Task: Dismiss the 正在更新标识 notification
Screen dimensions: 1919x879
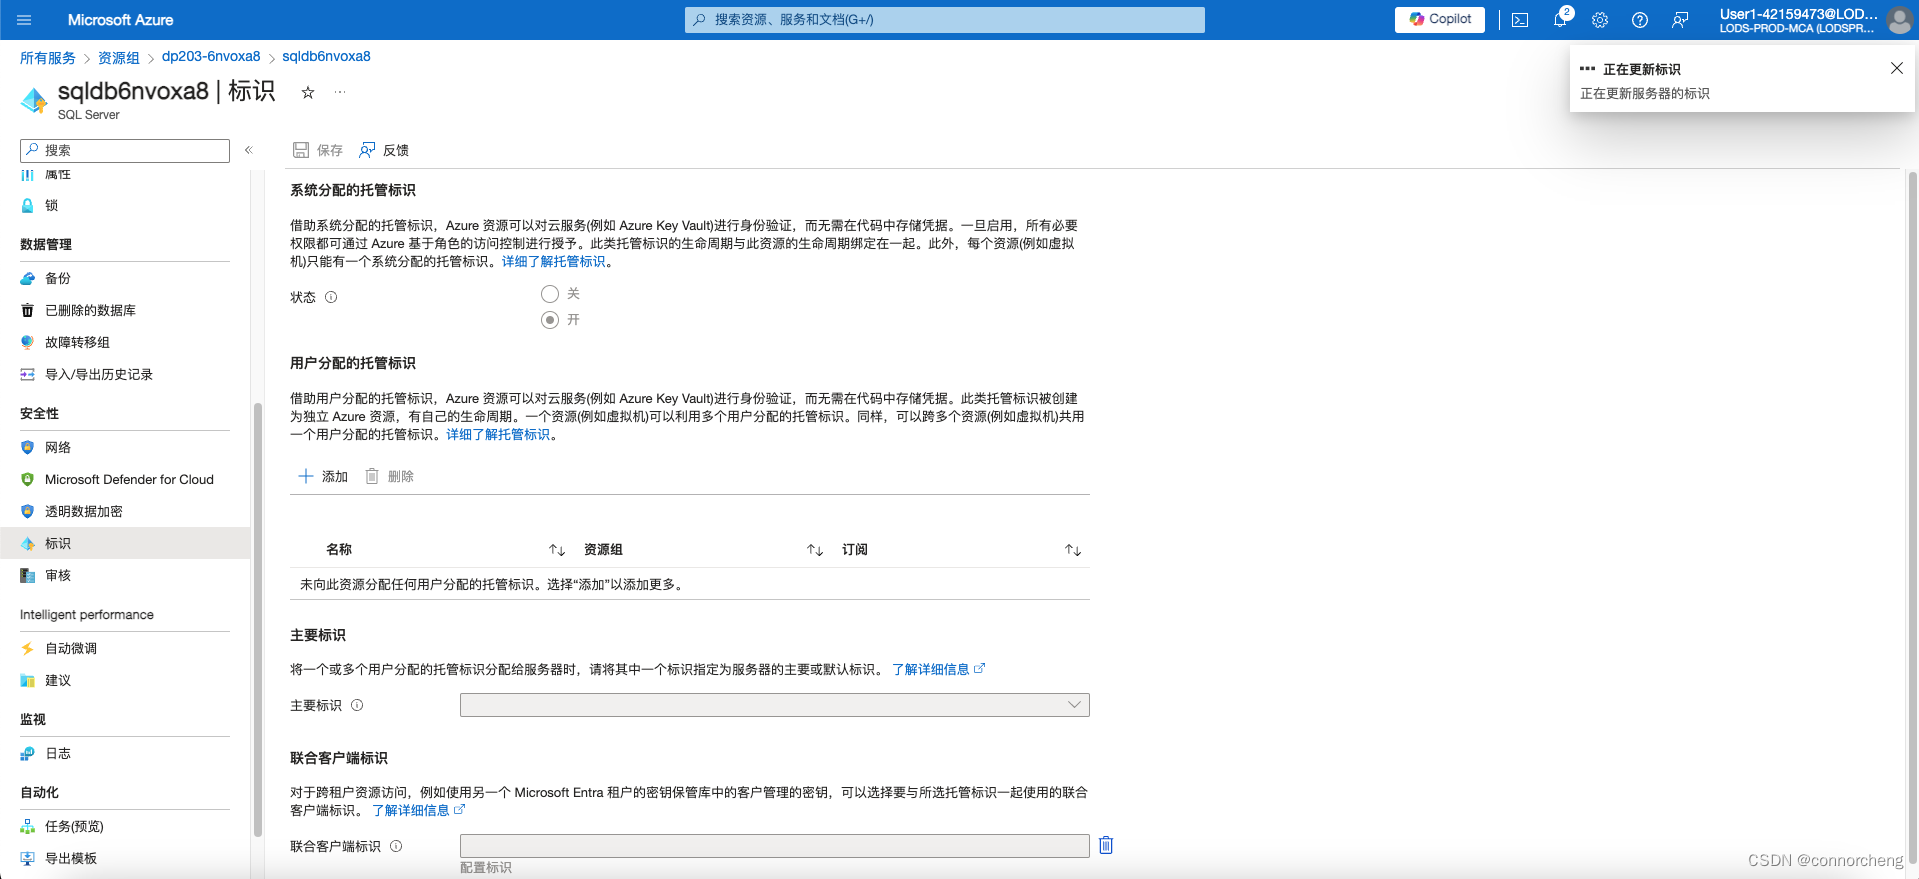Action: click(x=1896, y=68)
